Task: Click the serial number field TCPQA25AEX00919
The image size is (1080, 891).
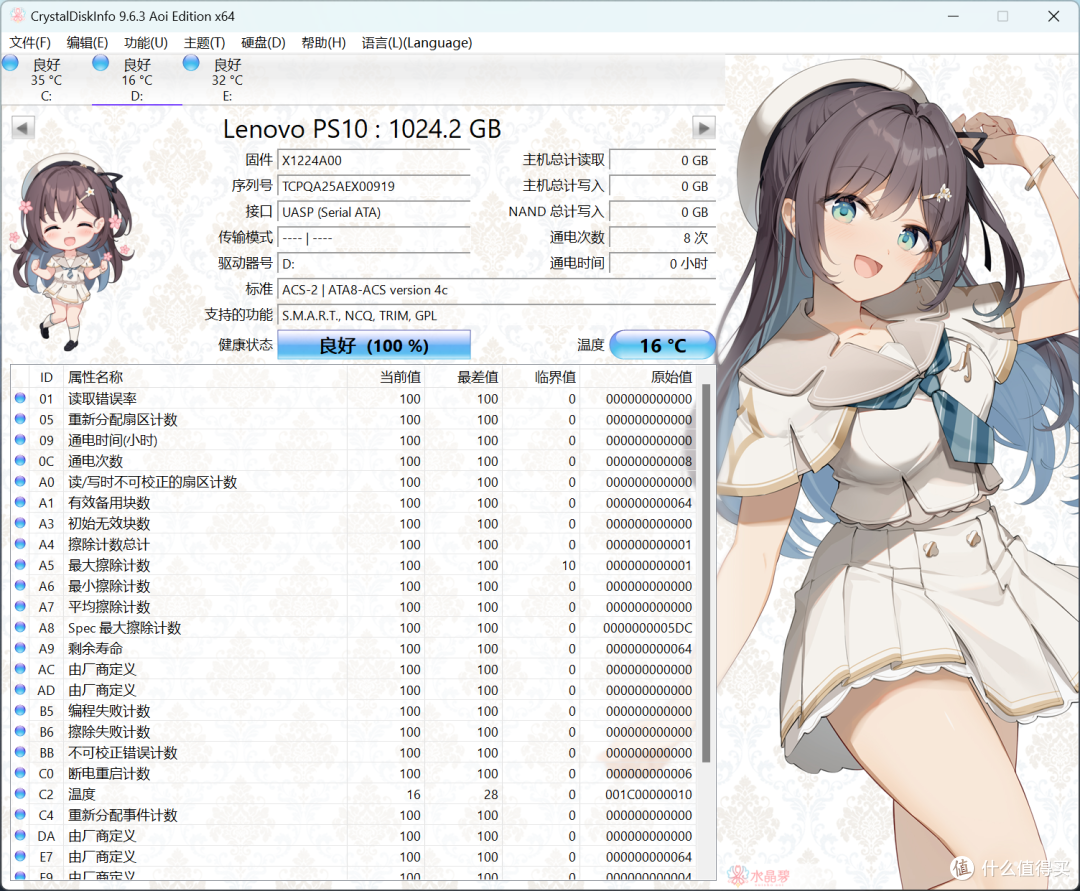Action: click(374, 187)
